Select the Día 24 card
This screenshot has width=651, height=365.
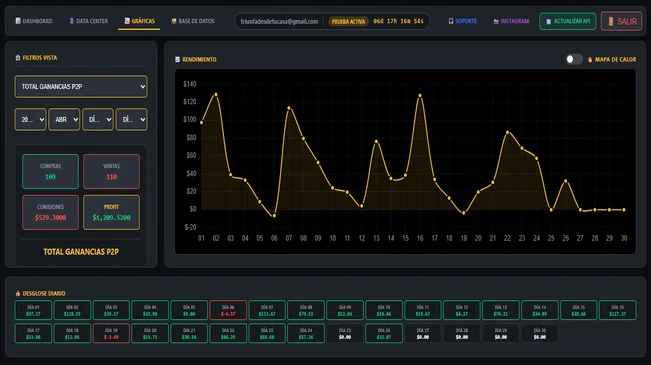tap(306, 333)
